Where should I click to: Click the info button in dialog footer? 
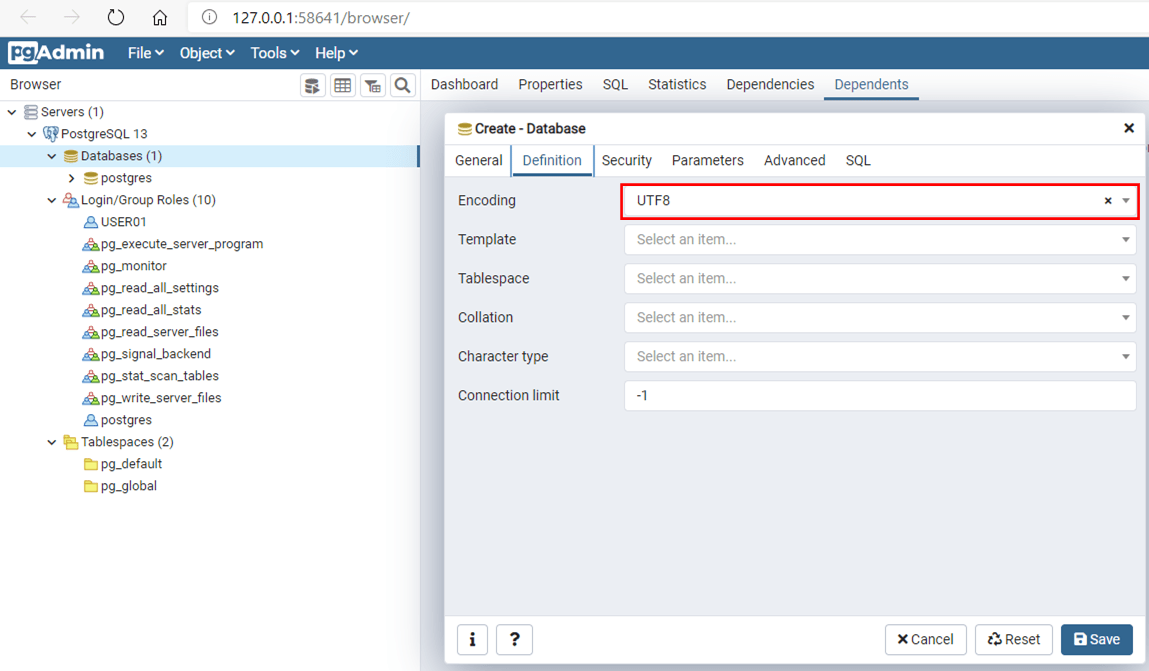pyautogui.click(x=472, y=639)
